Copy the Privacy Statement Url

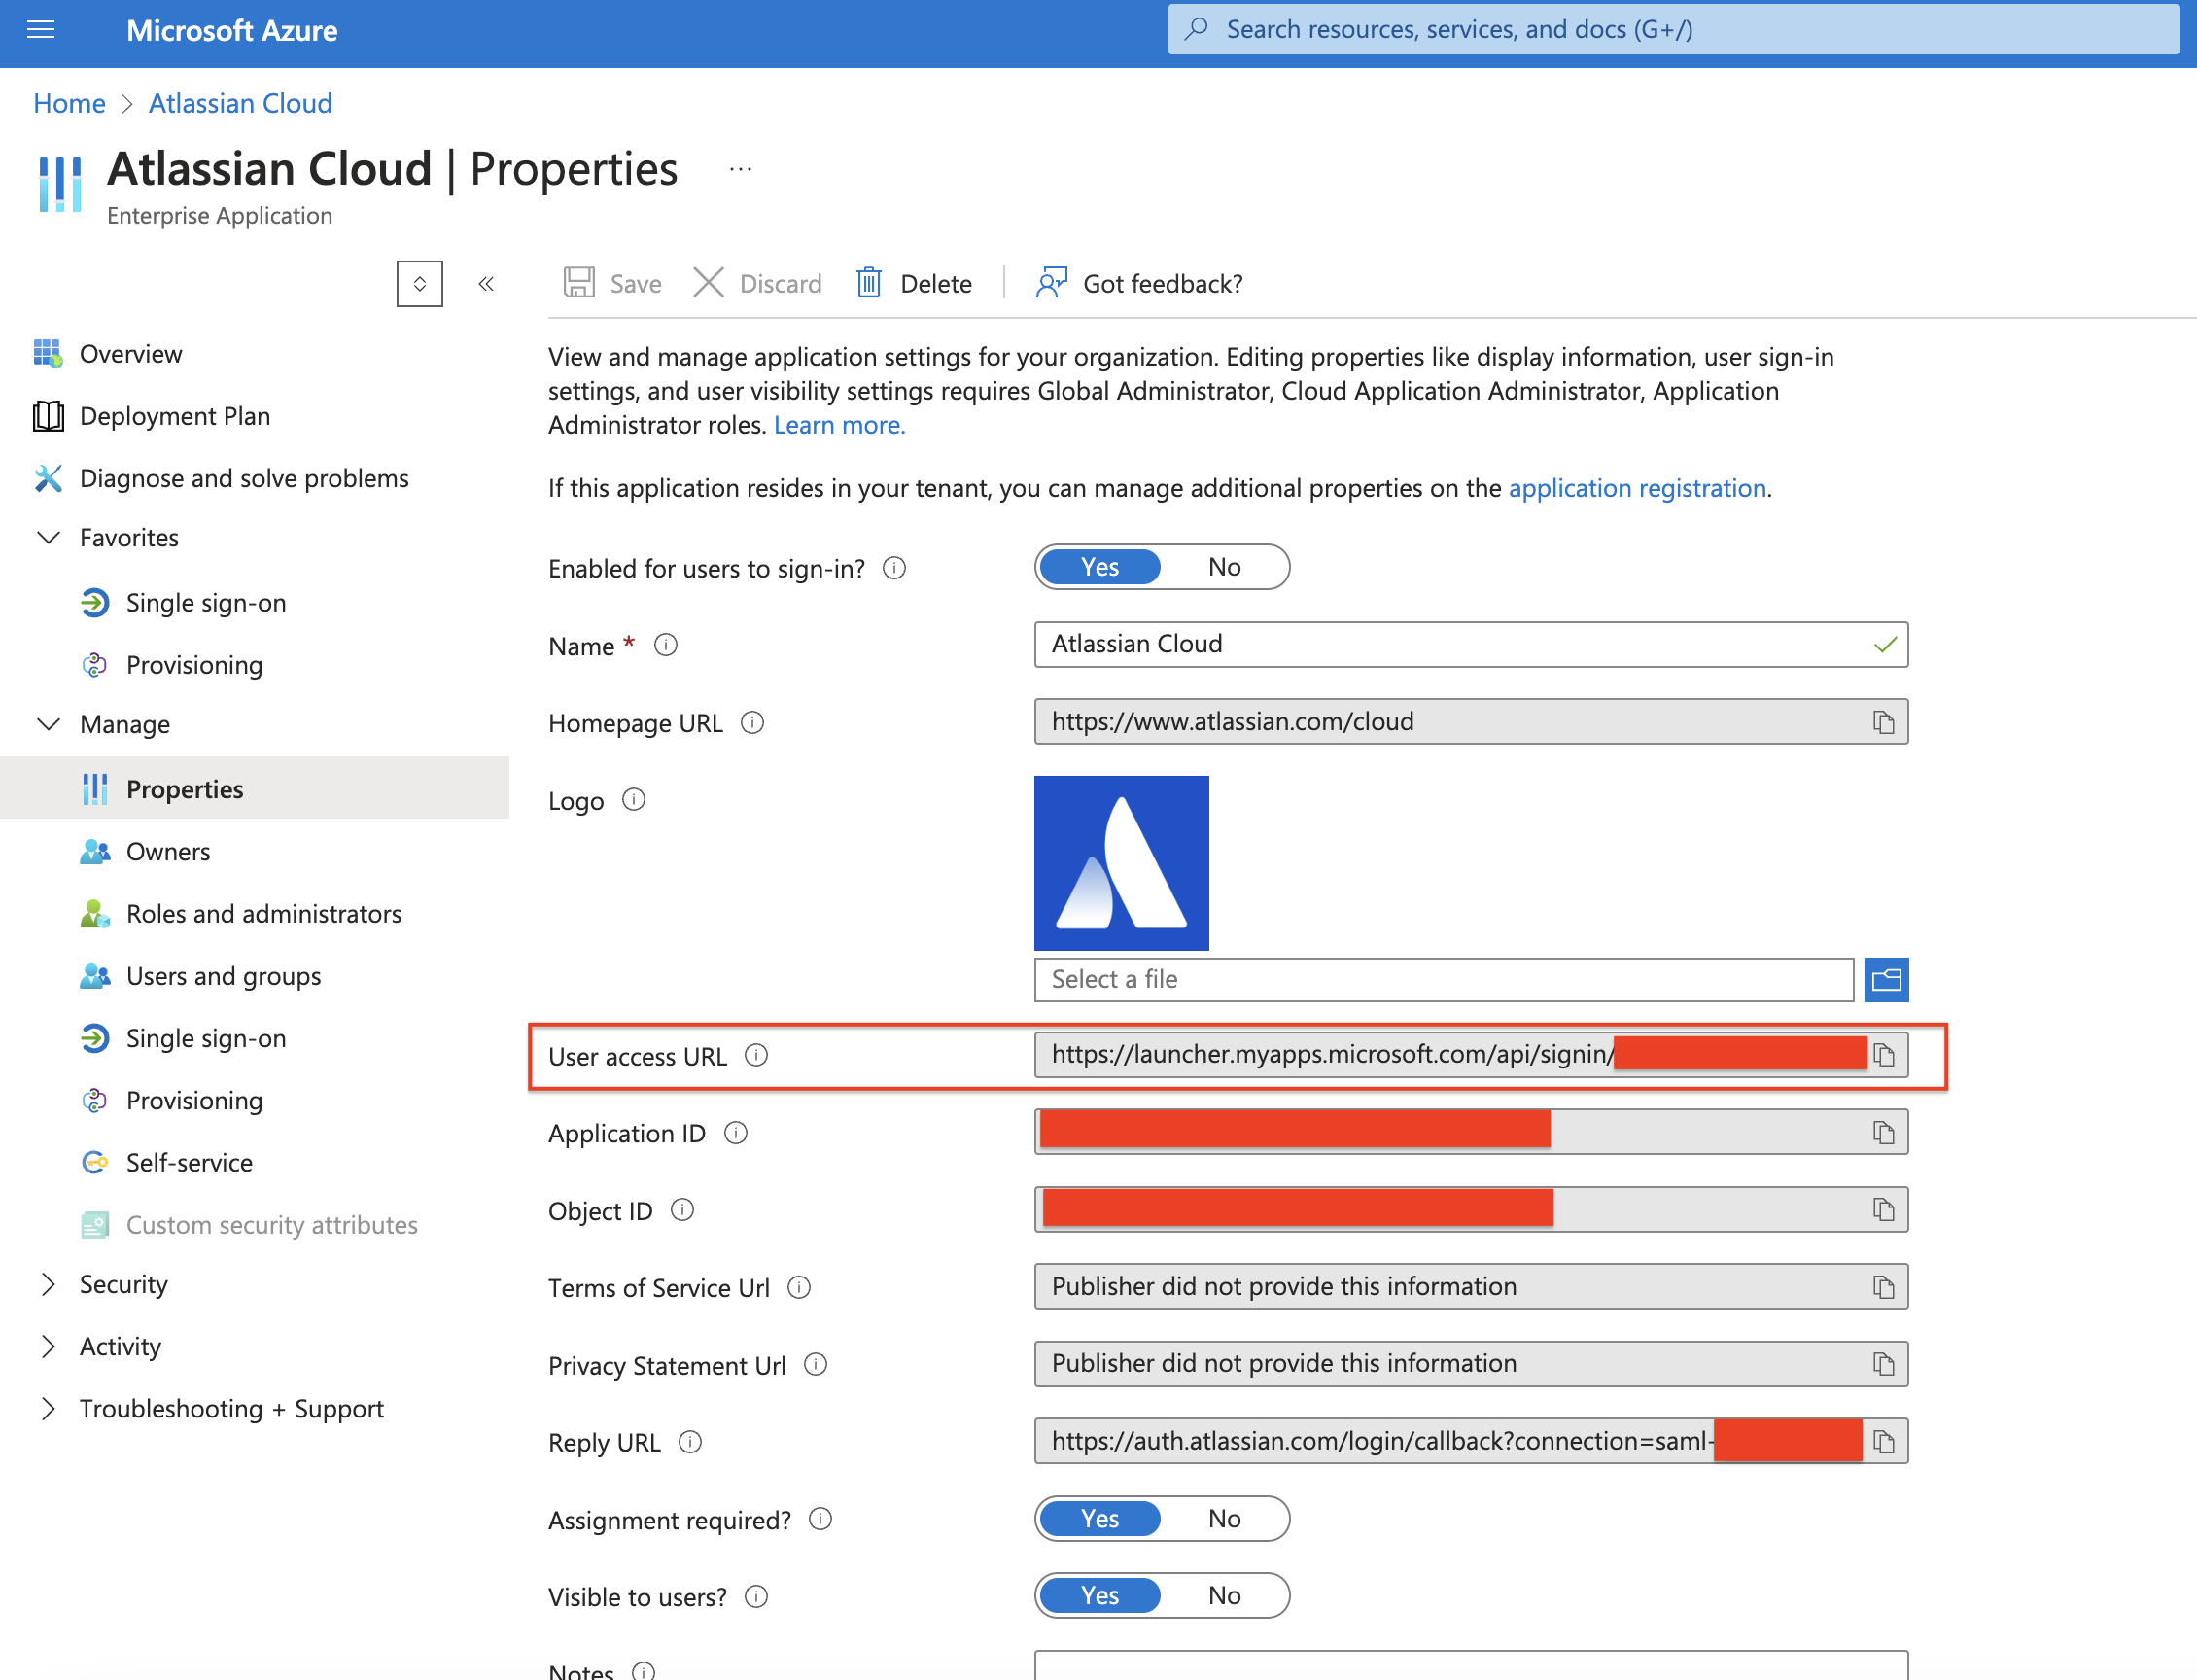[x=1883, y=1364]
